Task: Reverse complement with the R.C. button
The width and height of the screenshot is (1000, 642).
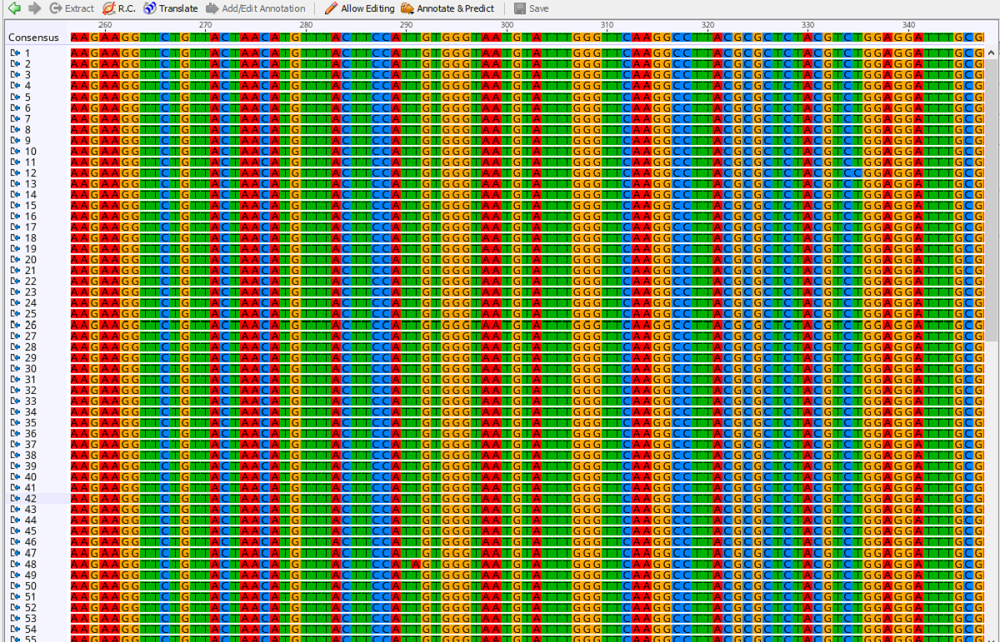Action: (119, 8)
